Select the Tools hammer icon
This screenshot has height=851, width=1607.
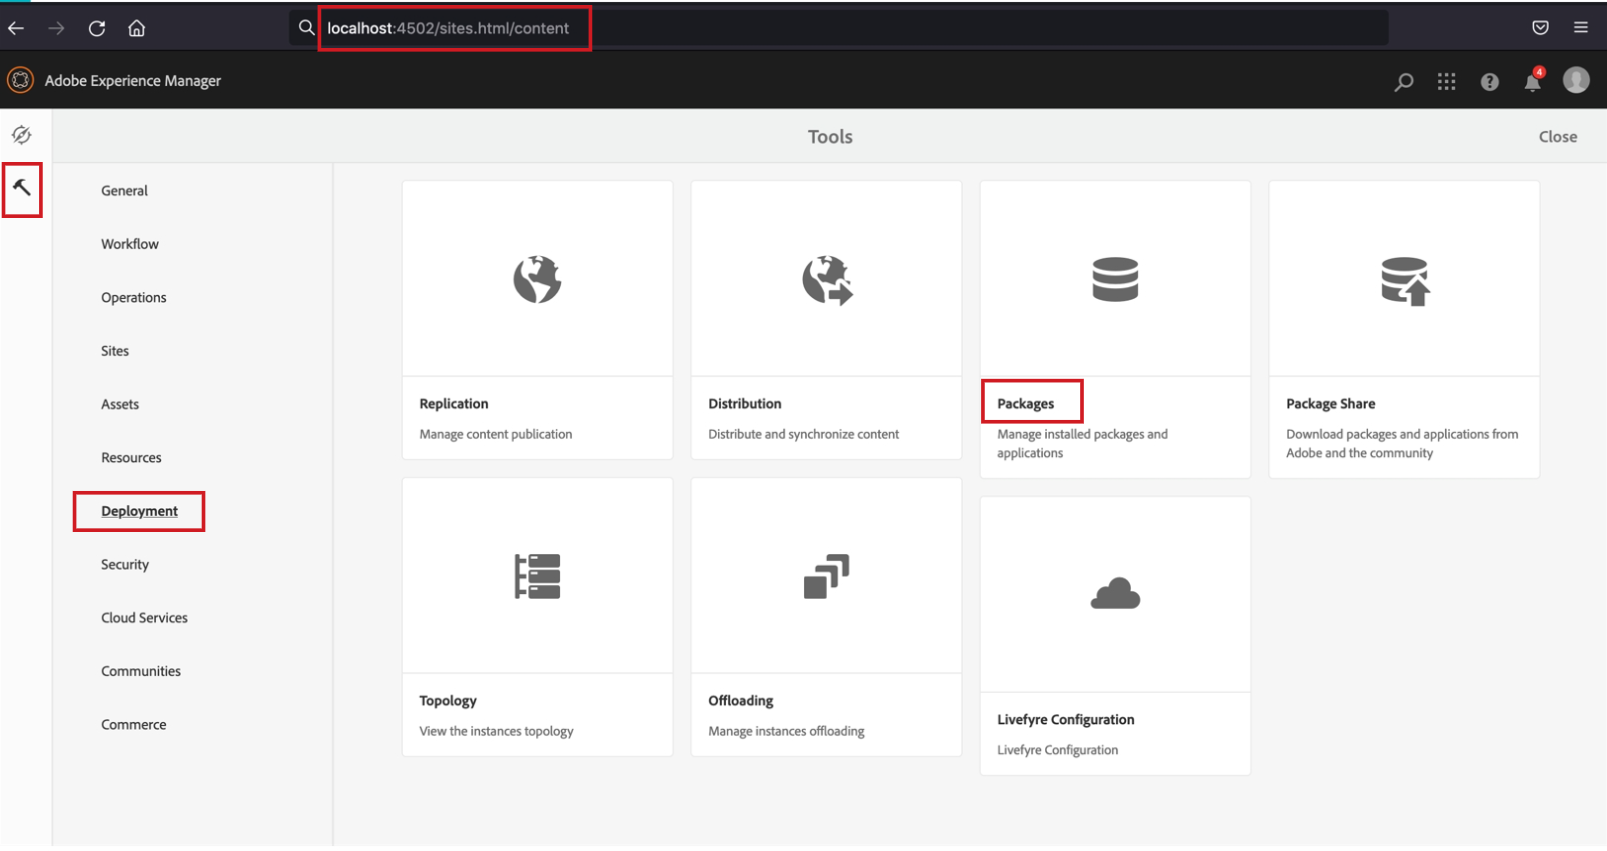[x=21, y=188]
